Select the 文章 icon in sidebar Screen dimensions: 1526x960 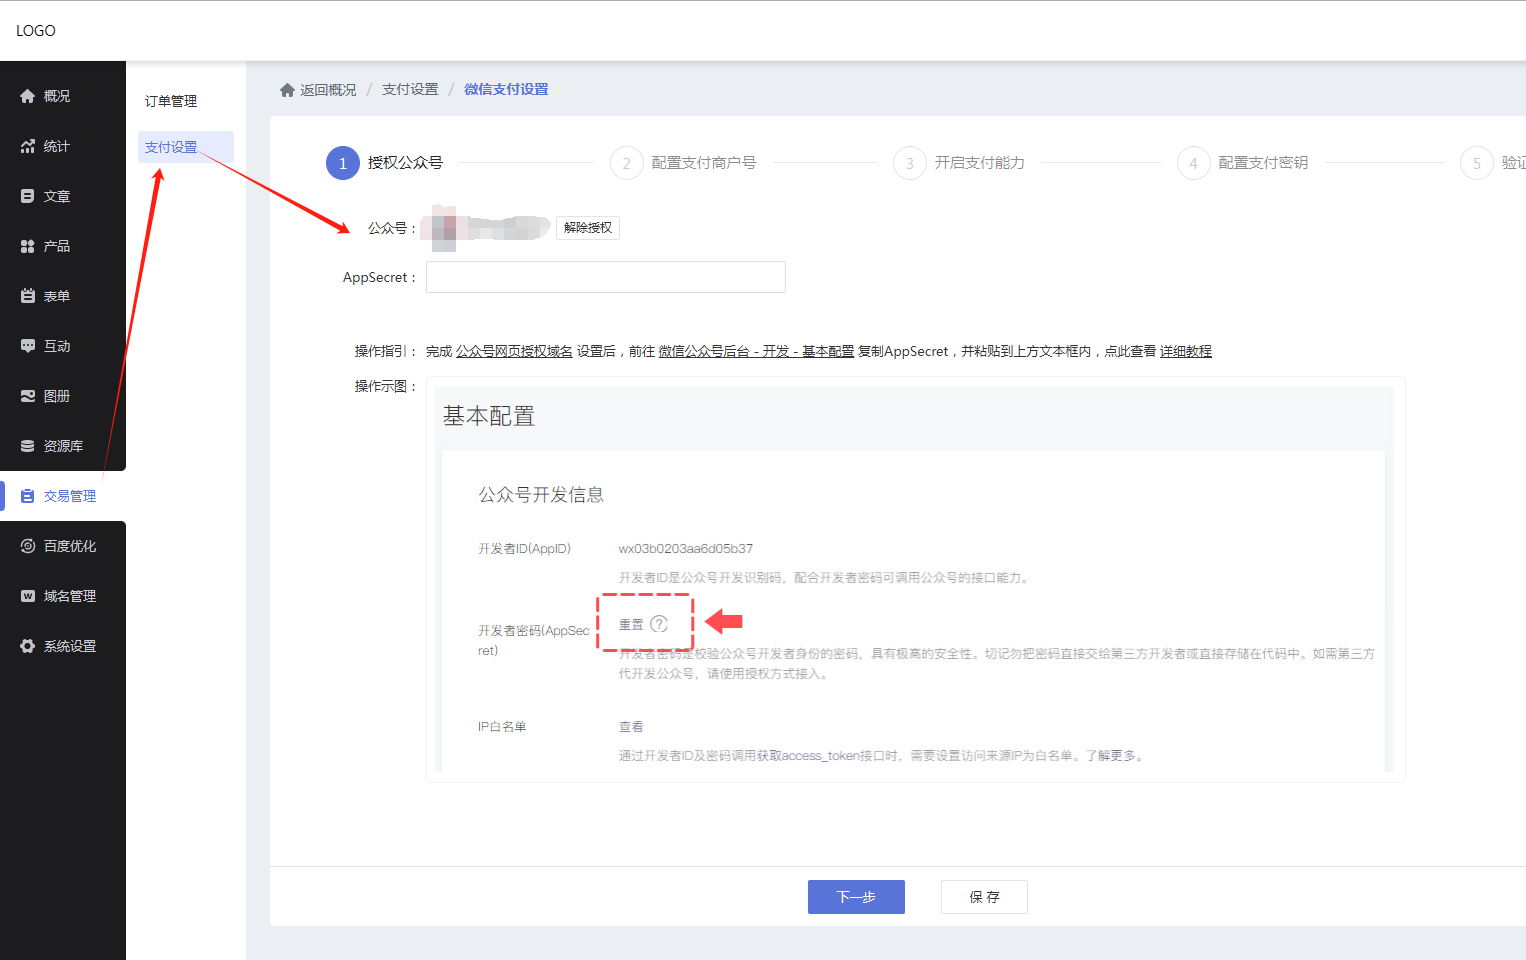point(28,196)
